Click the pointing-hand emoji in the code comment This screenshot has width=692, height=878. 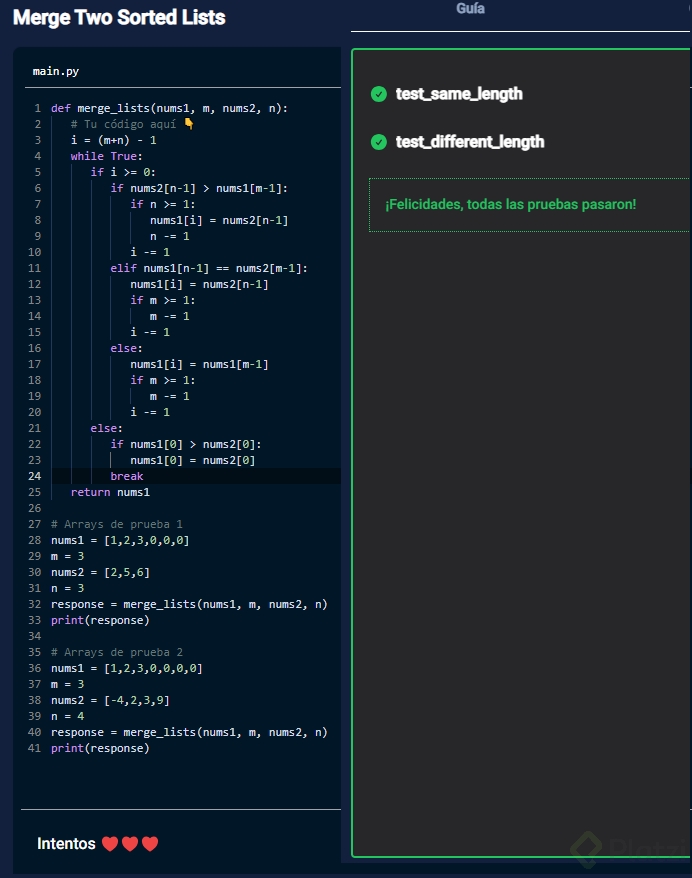coord(189,124)
